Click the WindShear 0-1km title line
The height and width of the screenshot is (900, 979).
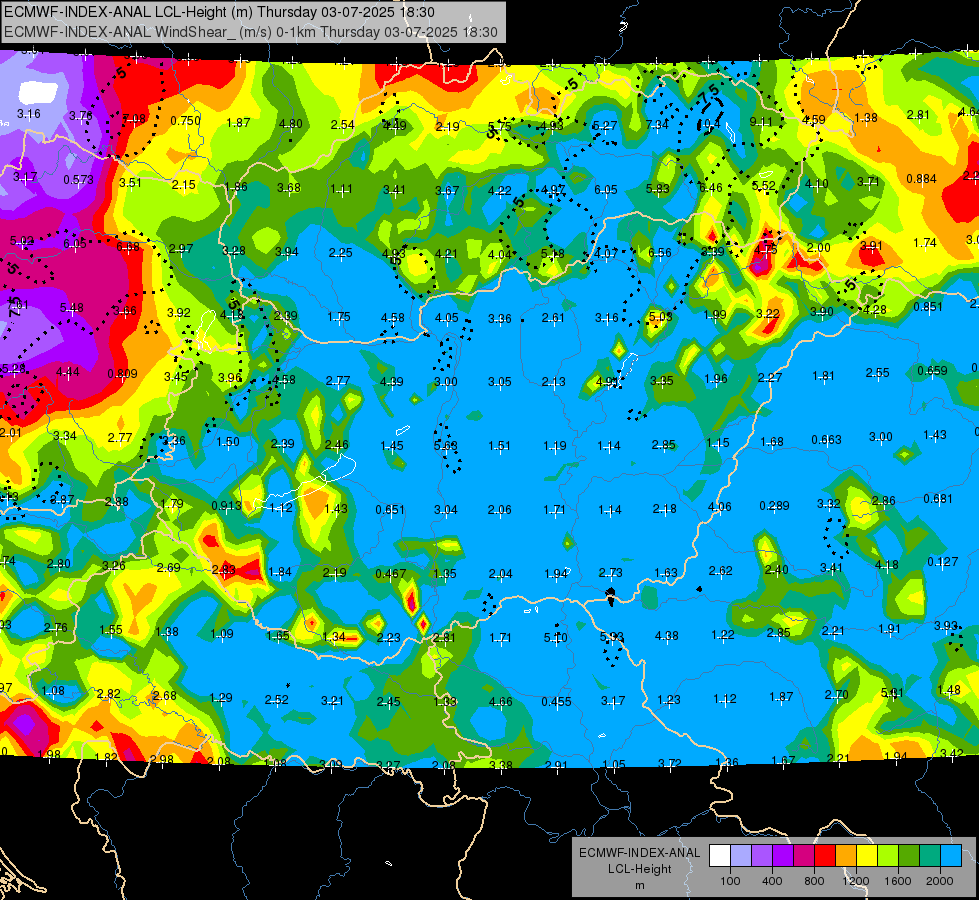pyautogui.click(x=251, y=32)
